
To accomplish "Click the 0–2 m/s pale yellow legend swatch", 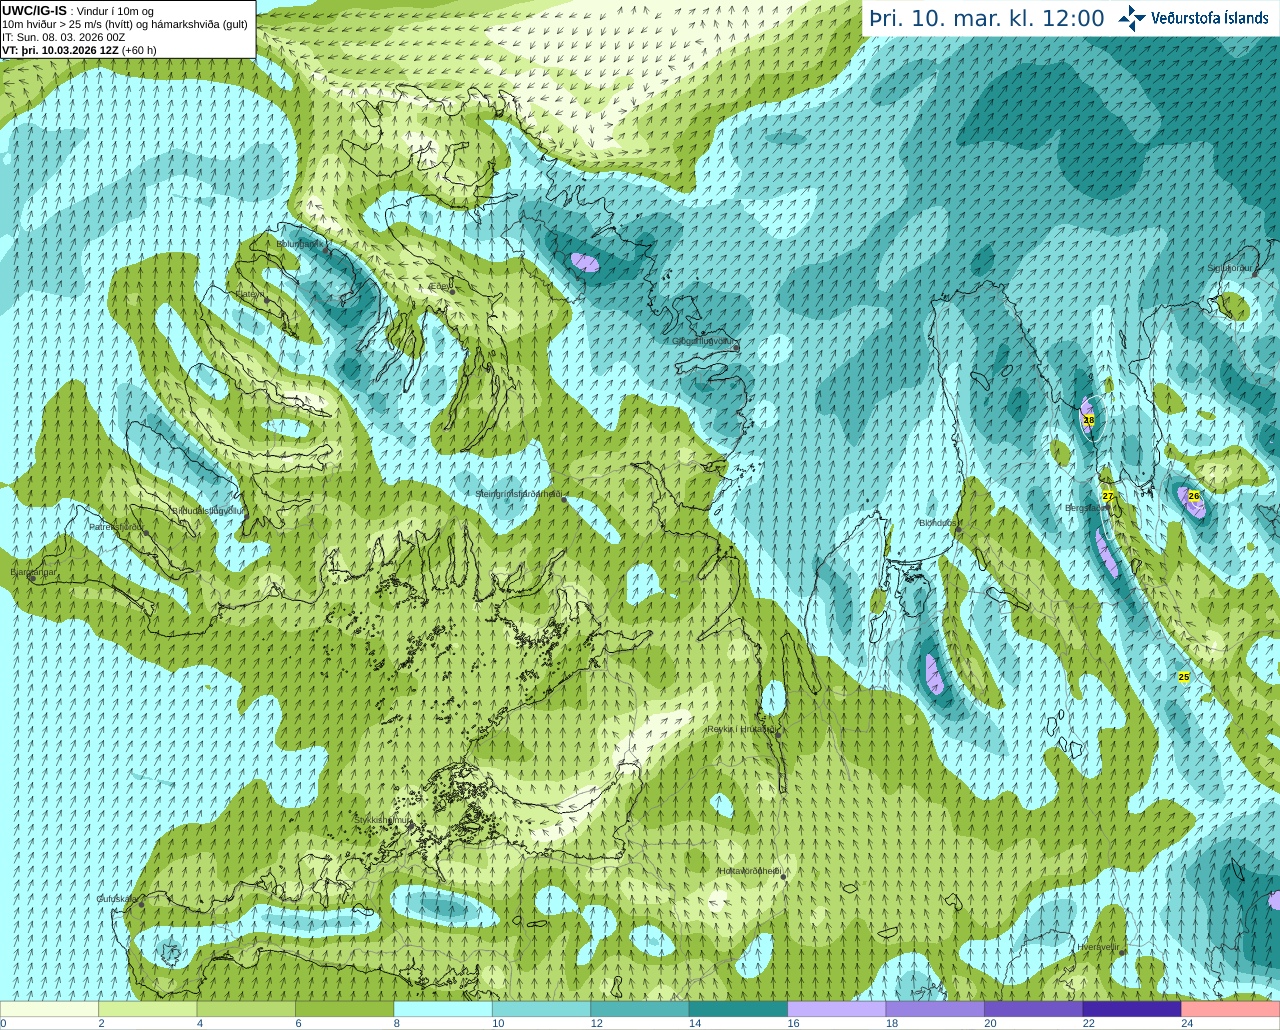I will point(50,1009).
